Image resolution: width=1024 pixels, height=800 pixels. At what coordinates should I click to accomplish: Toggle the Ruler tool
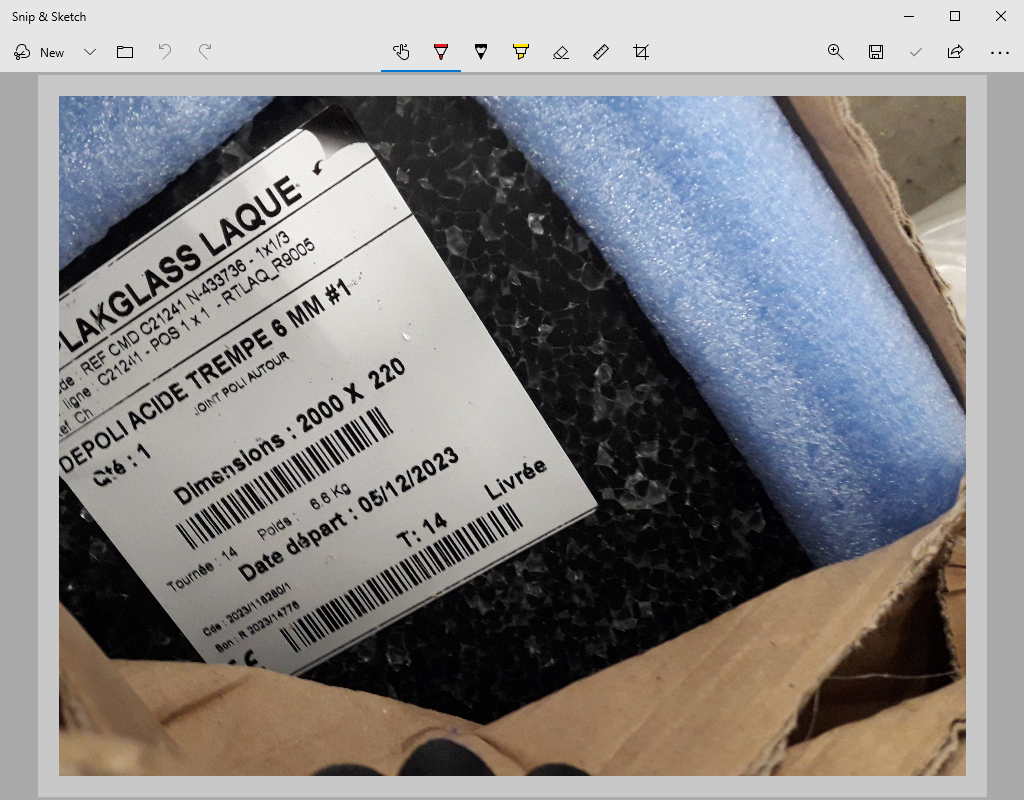601,52
